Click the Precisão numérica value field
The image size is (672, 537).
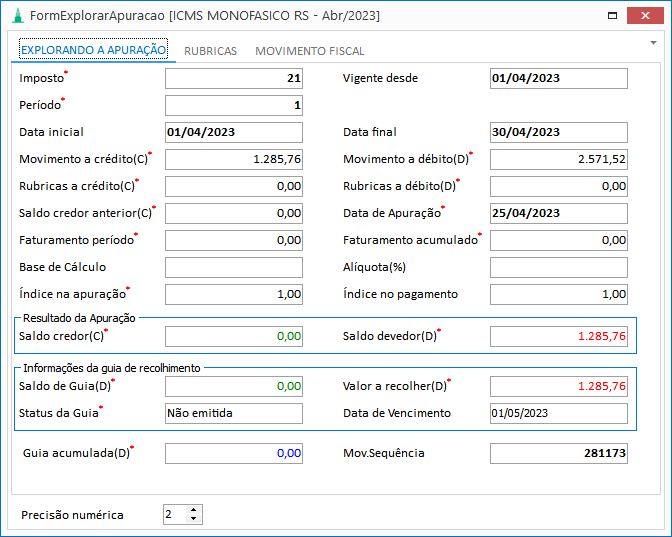pos(175,514)
